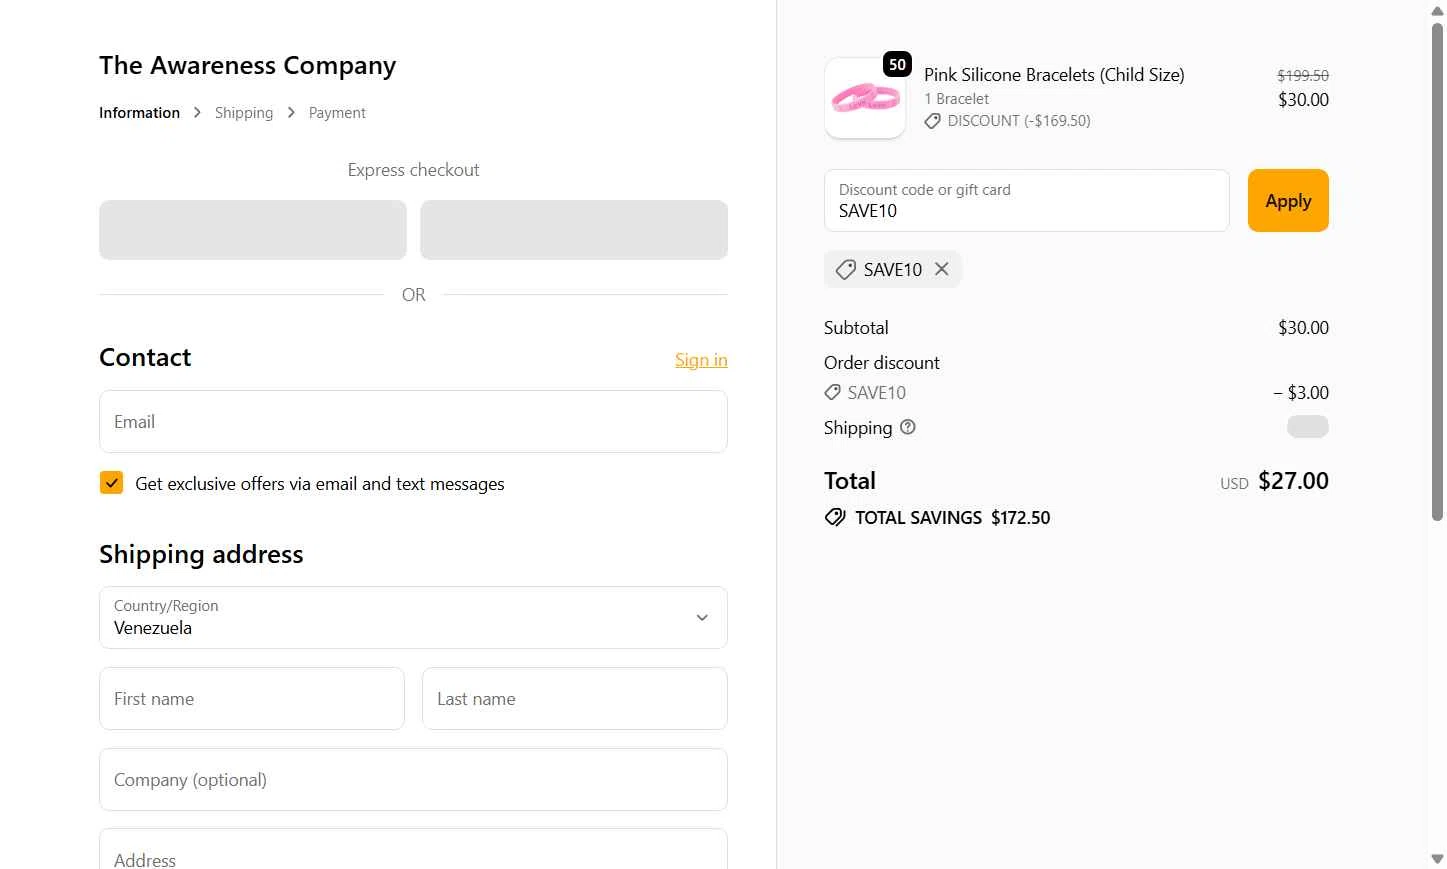Image resolution: width=1447 pixels, height=869 pixels.
Task: Click the page vertical scrollbar thumb
Action: (x=1437, y=270)
